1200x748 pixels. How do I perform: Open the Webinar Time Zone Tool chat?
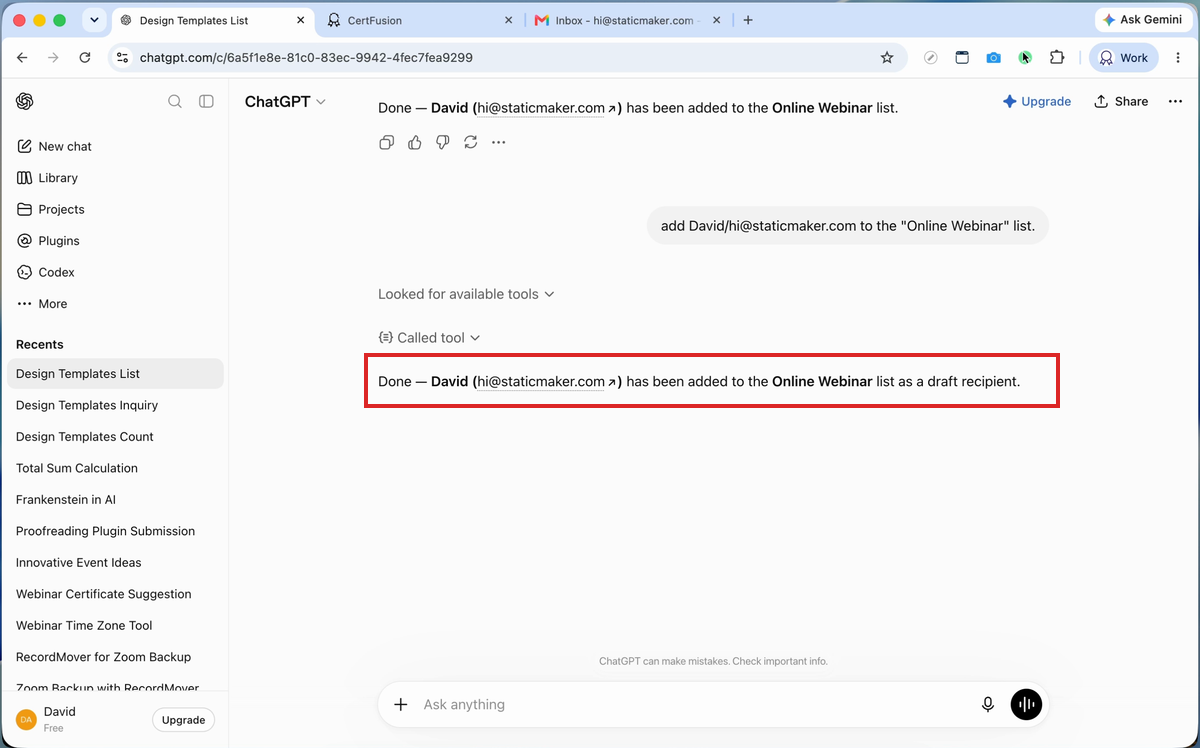point(115,626)
